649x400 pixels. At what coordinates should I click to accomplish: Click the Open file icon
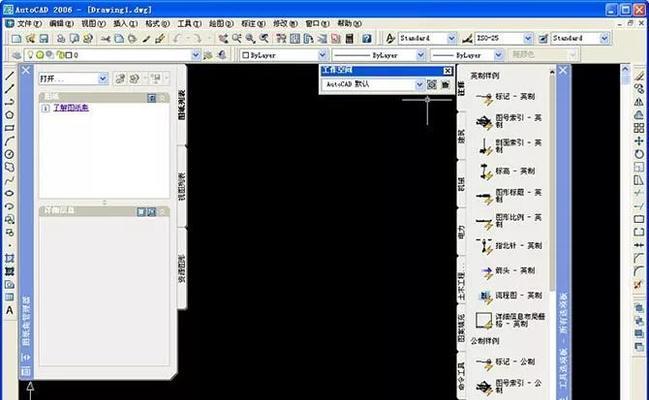tap(30, 39)
